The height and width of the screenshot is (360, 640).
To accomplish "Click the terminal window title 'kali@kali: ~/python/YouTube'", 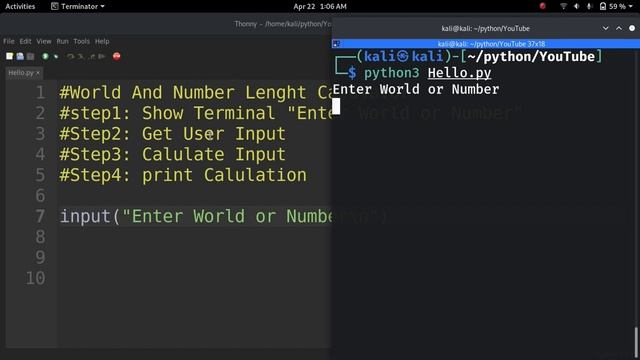I will pyautogui.click(x=485, y=29).
